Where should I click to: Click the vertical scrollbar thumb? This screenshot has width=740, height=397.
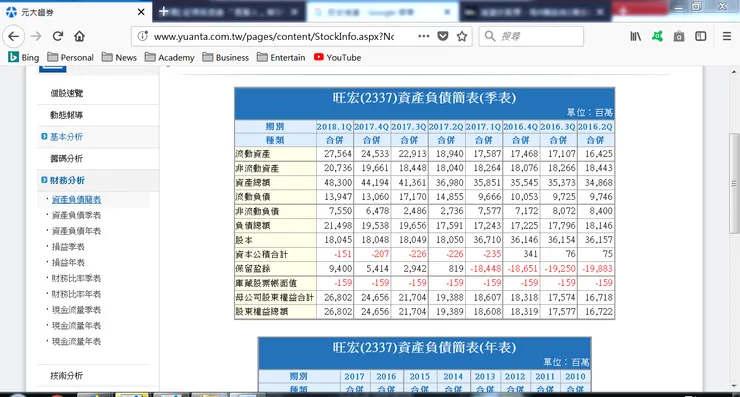[734, 184]
